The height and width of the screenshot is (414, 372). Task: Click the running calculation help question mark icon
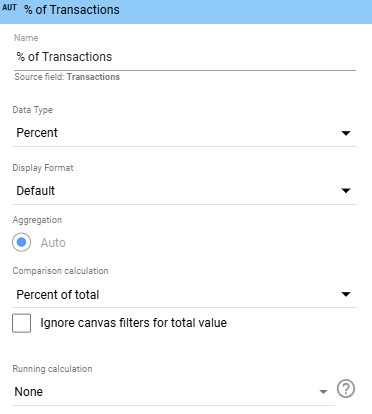[346, 389]
